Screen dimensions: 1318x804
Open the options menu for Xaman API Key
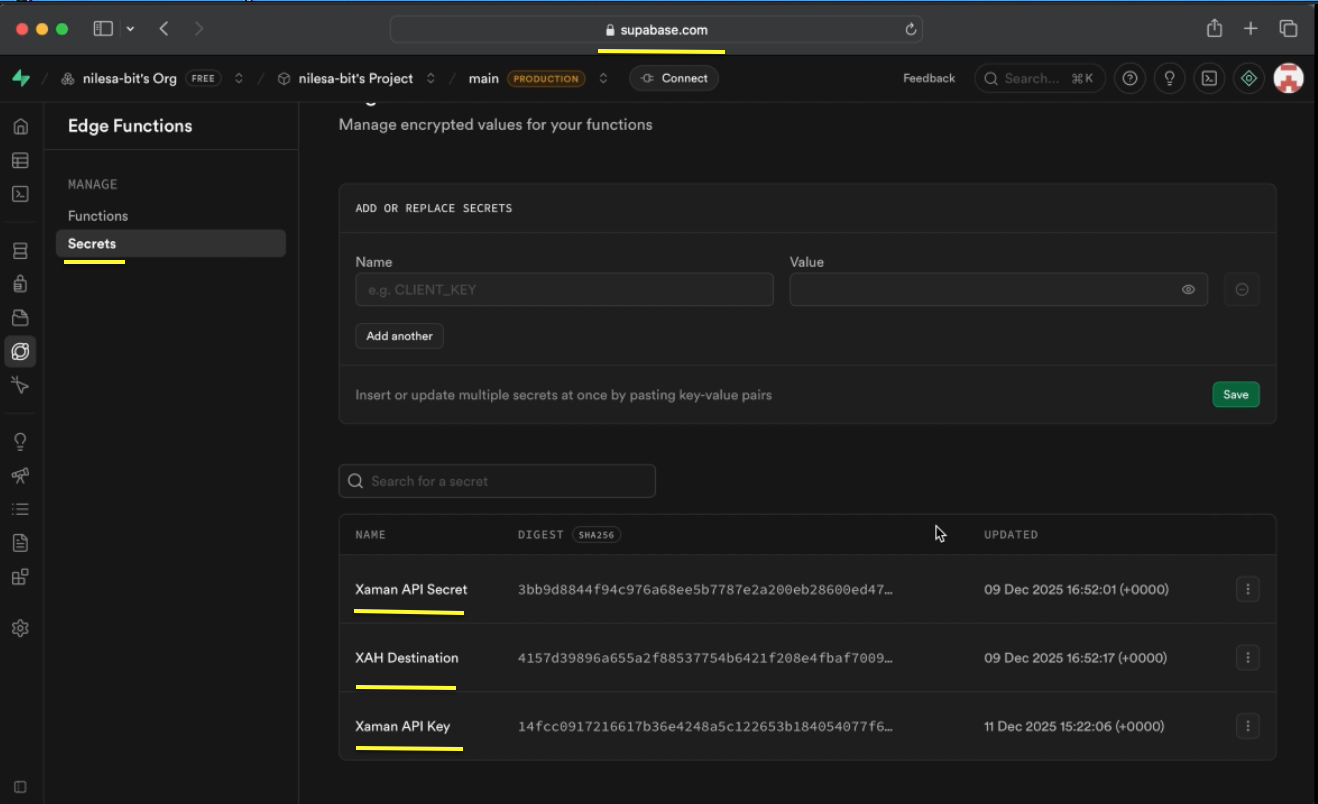(x=1248, y=726)
